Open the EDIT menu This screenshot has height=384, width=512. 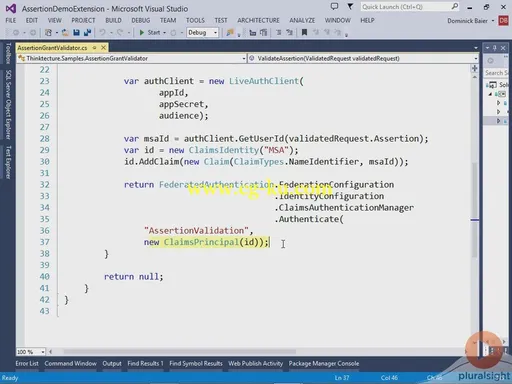point(32,21)
